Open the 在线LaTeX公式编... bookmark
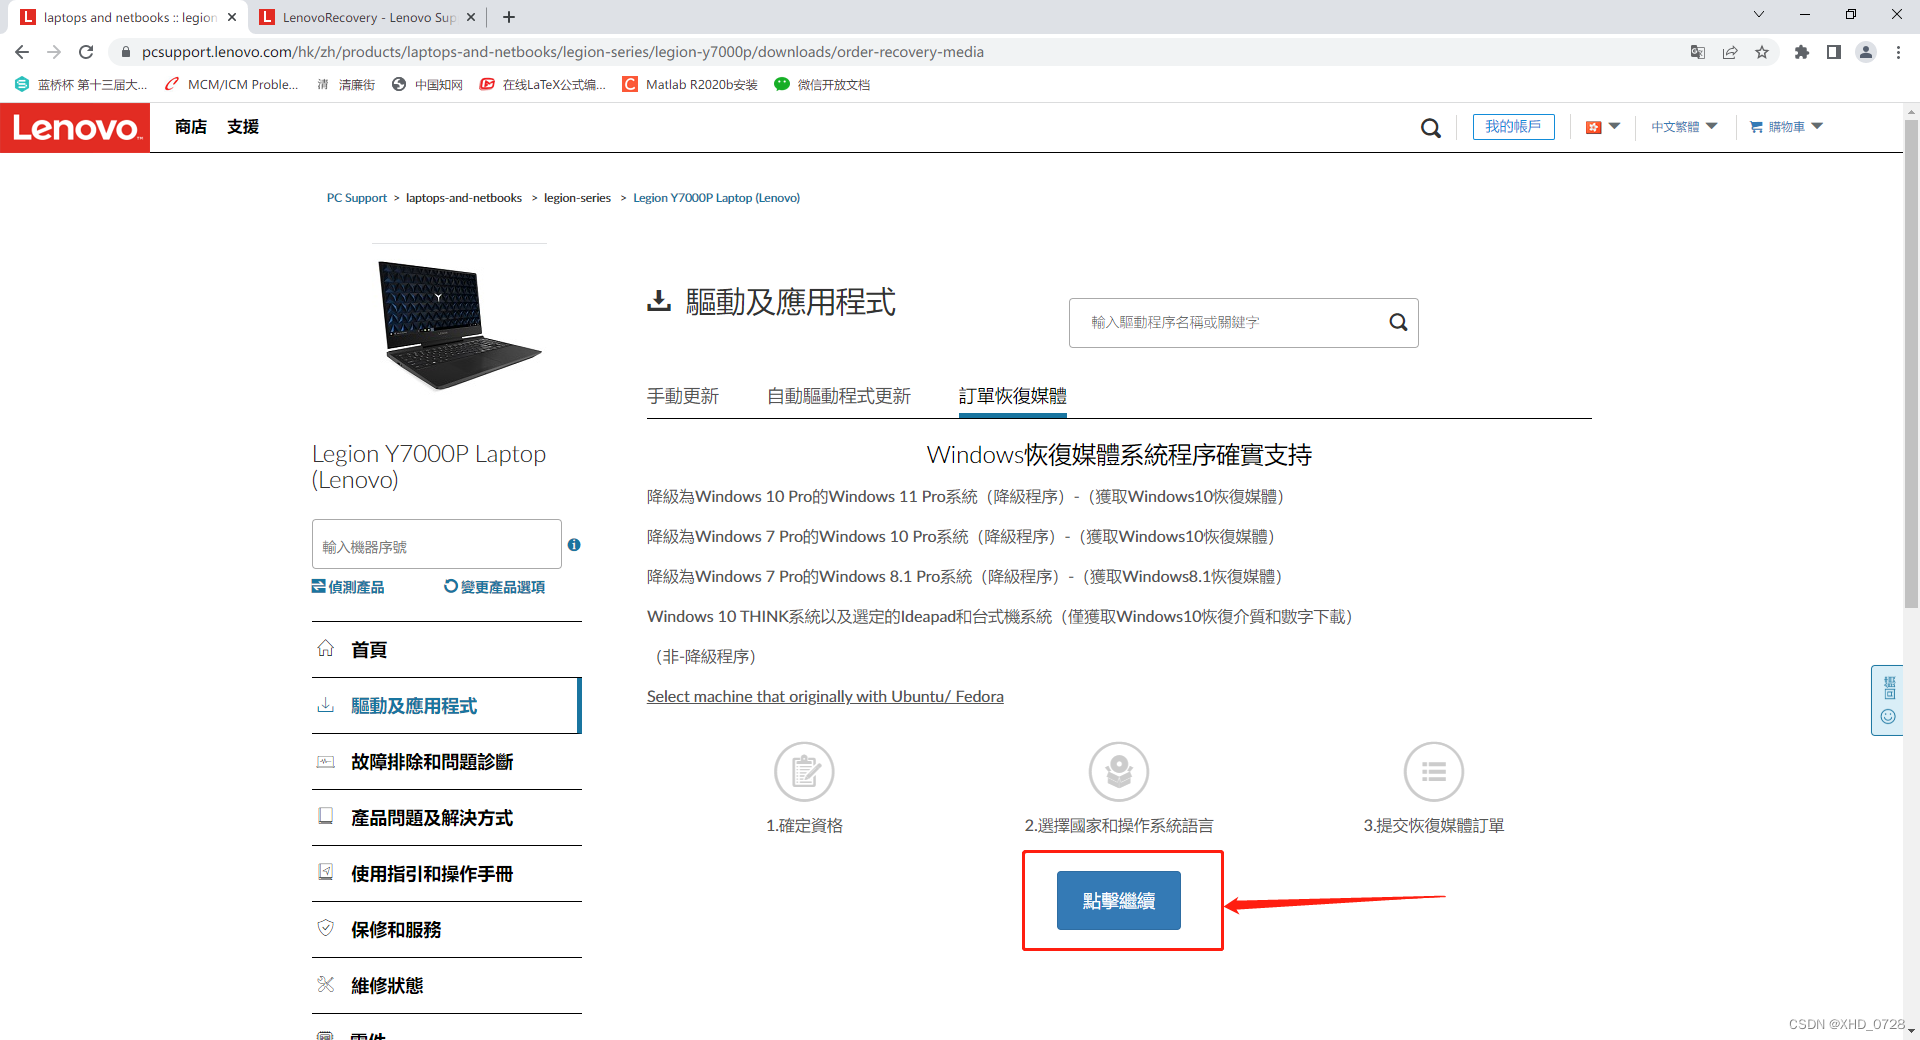 (543, 85)
